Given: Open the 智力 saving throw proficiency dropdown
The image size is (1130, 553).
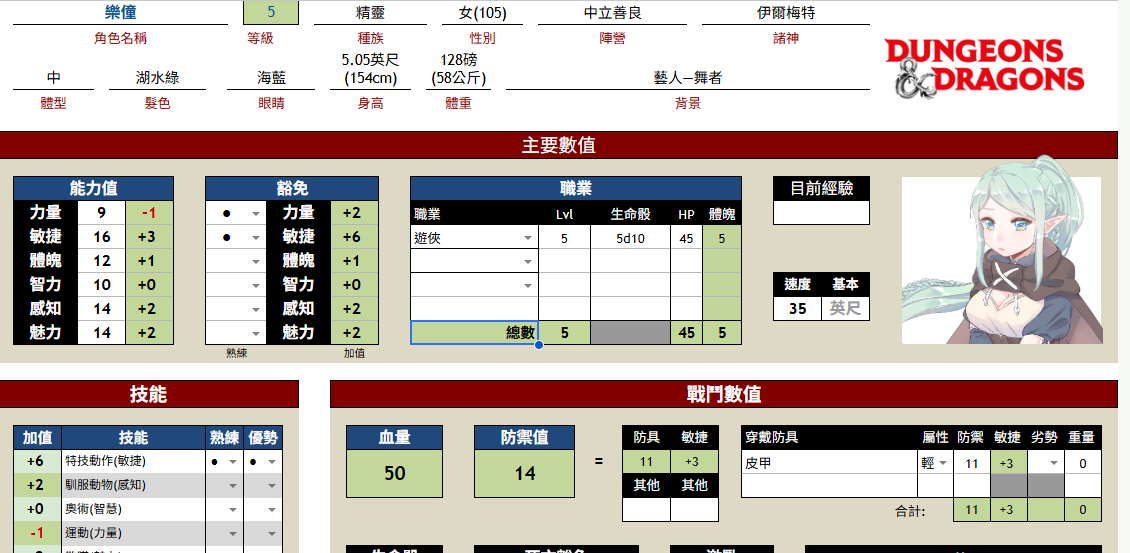Looking at the screenshot, I should [x=255, y=285].
